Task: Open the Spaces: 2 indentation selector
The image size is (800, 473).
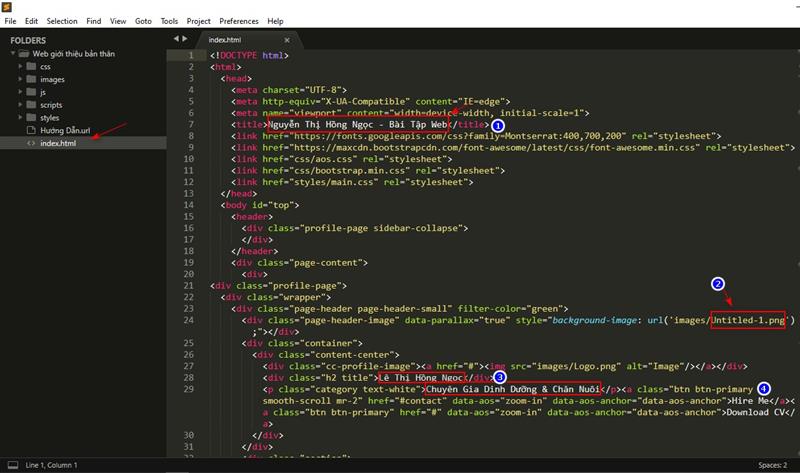Action: pos(771,465)
